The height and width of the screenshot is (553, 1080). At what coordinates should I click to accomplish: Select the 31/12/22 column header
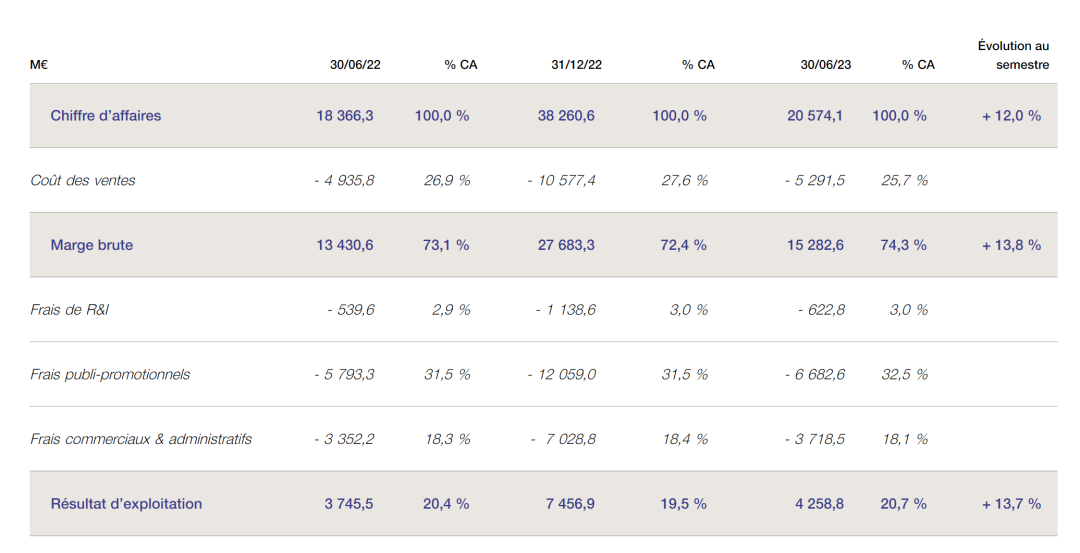[x=576, y=65]
